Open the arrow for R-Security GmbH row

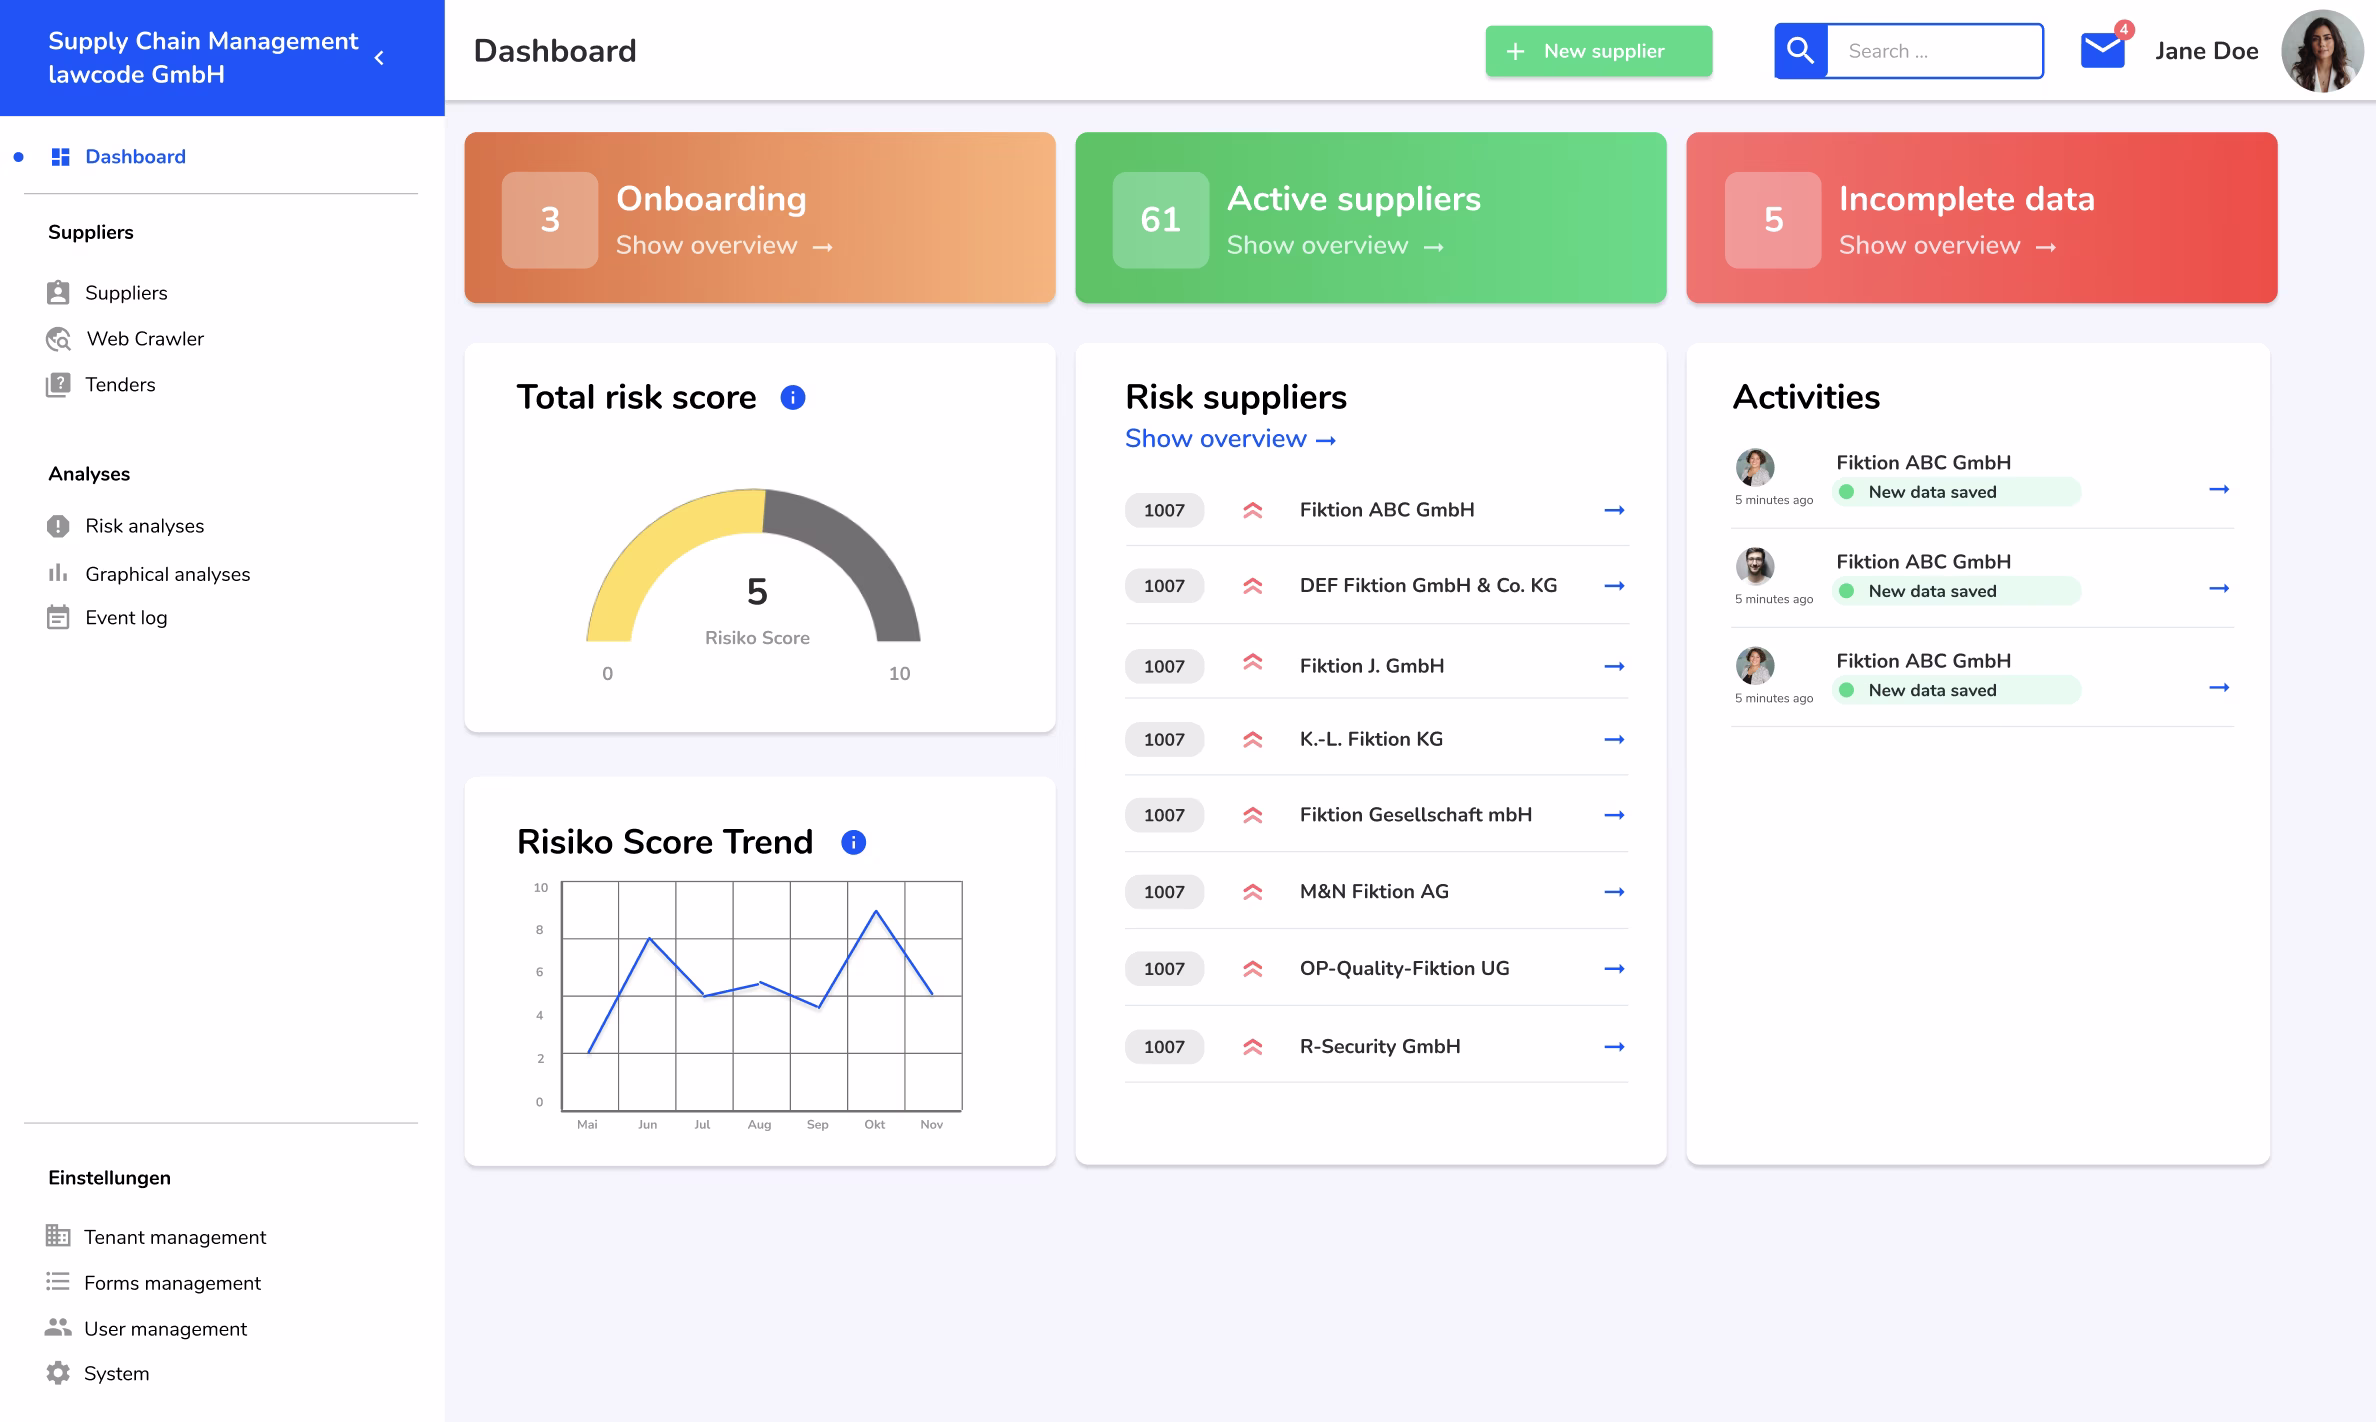pyautogui.click(x=1614, y=1047)
